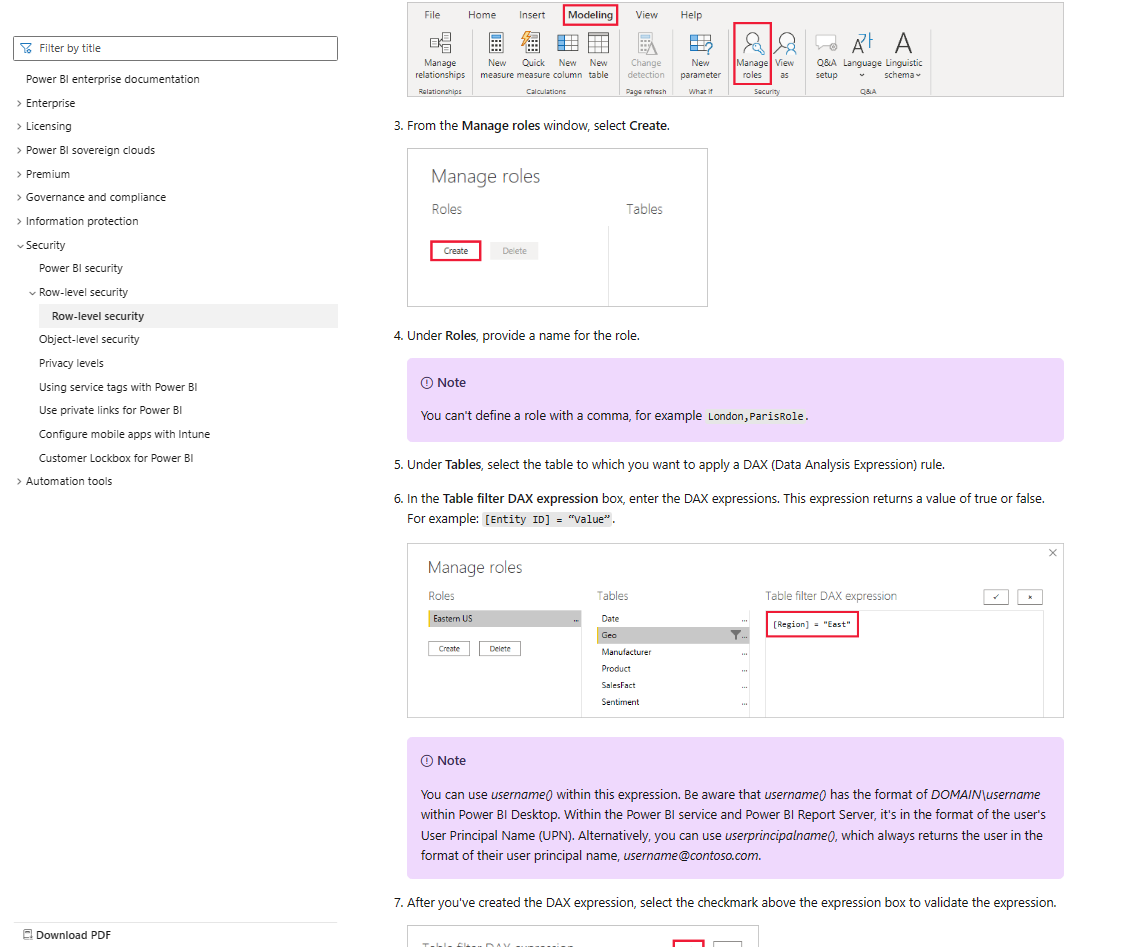Open Customer Lockbox for Power BI
1139x947 pixels.
point(115,458)
